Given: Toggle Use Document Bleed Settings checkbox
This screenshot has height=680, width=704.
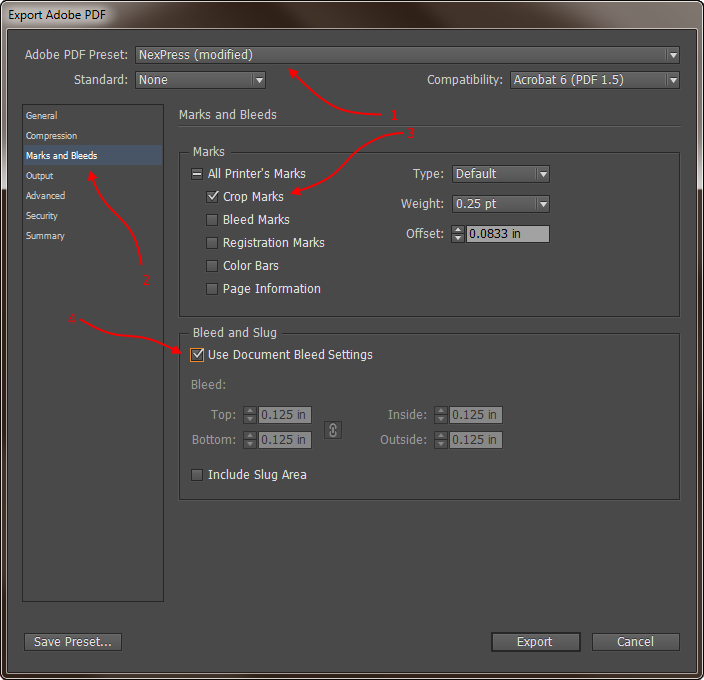Looking at the screenshot, I should (x=197, y=355).
